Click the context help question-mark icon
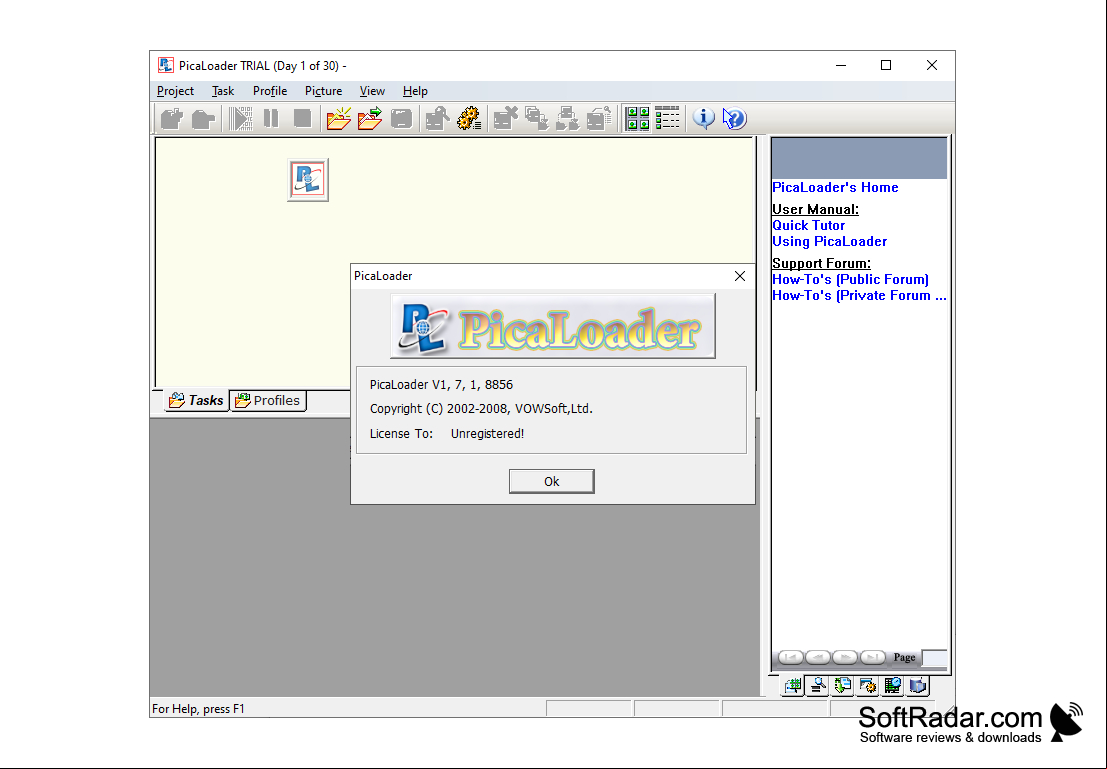This screenshot has width=1107, height=769. pyautogui.click(x=734, y=119)
